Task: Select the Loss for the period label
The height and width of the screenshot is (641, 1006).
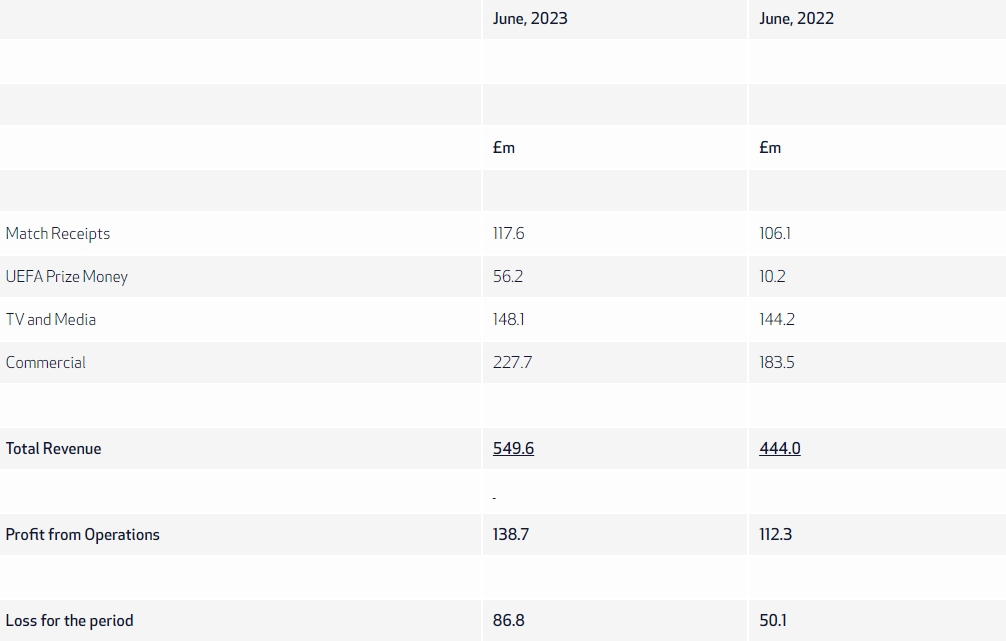Action: point(70,620)
